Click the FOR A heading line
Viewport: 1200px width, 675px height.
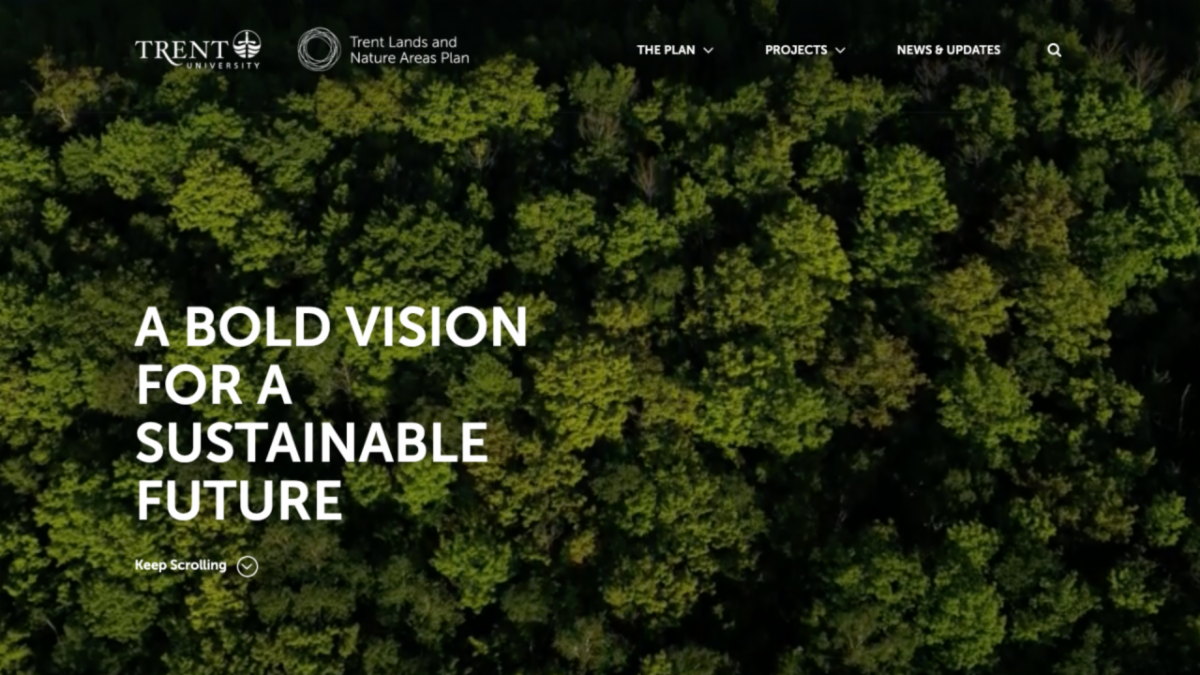(214, 385)
